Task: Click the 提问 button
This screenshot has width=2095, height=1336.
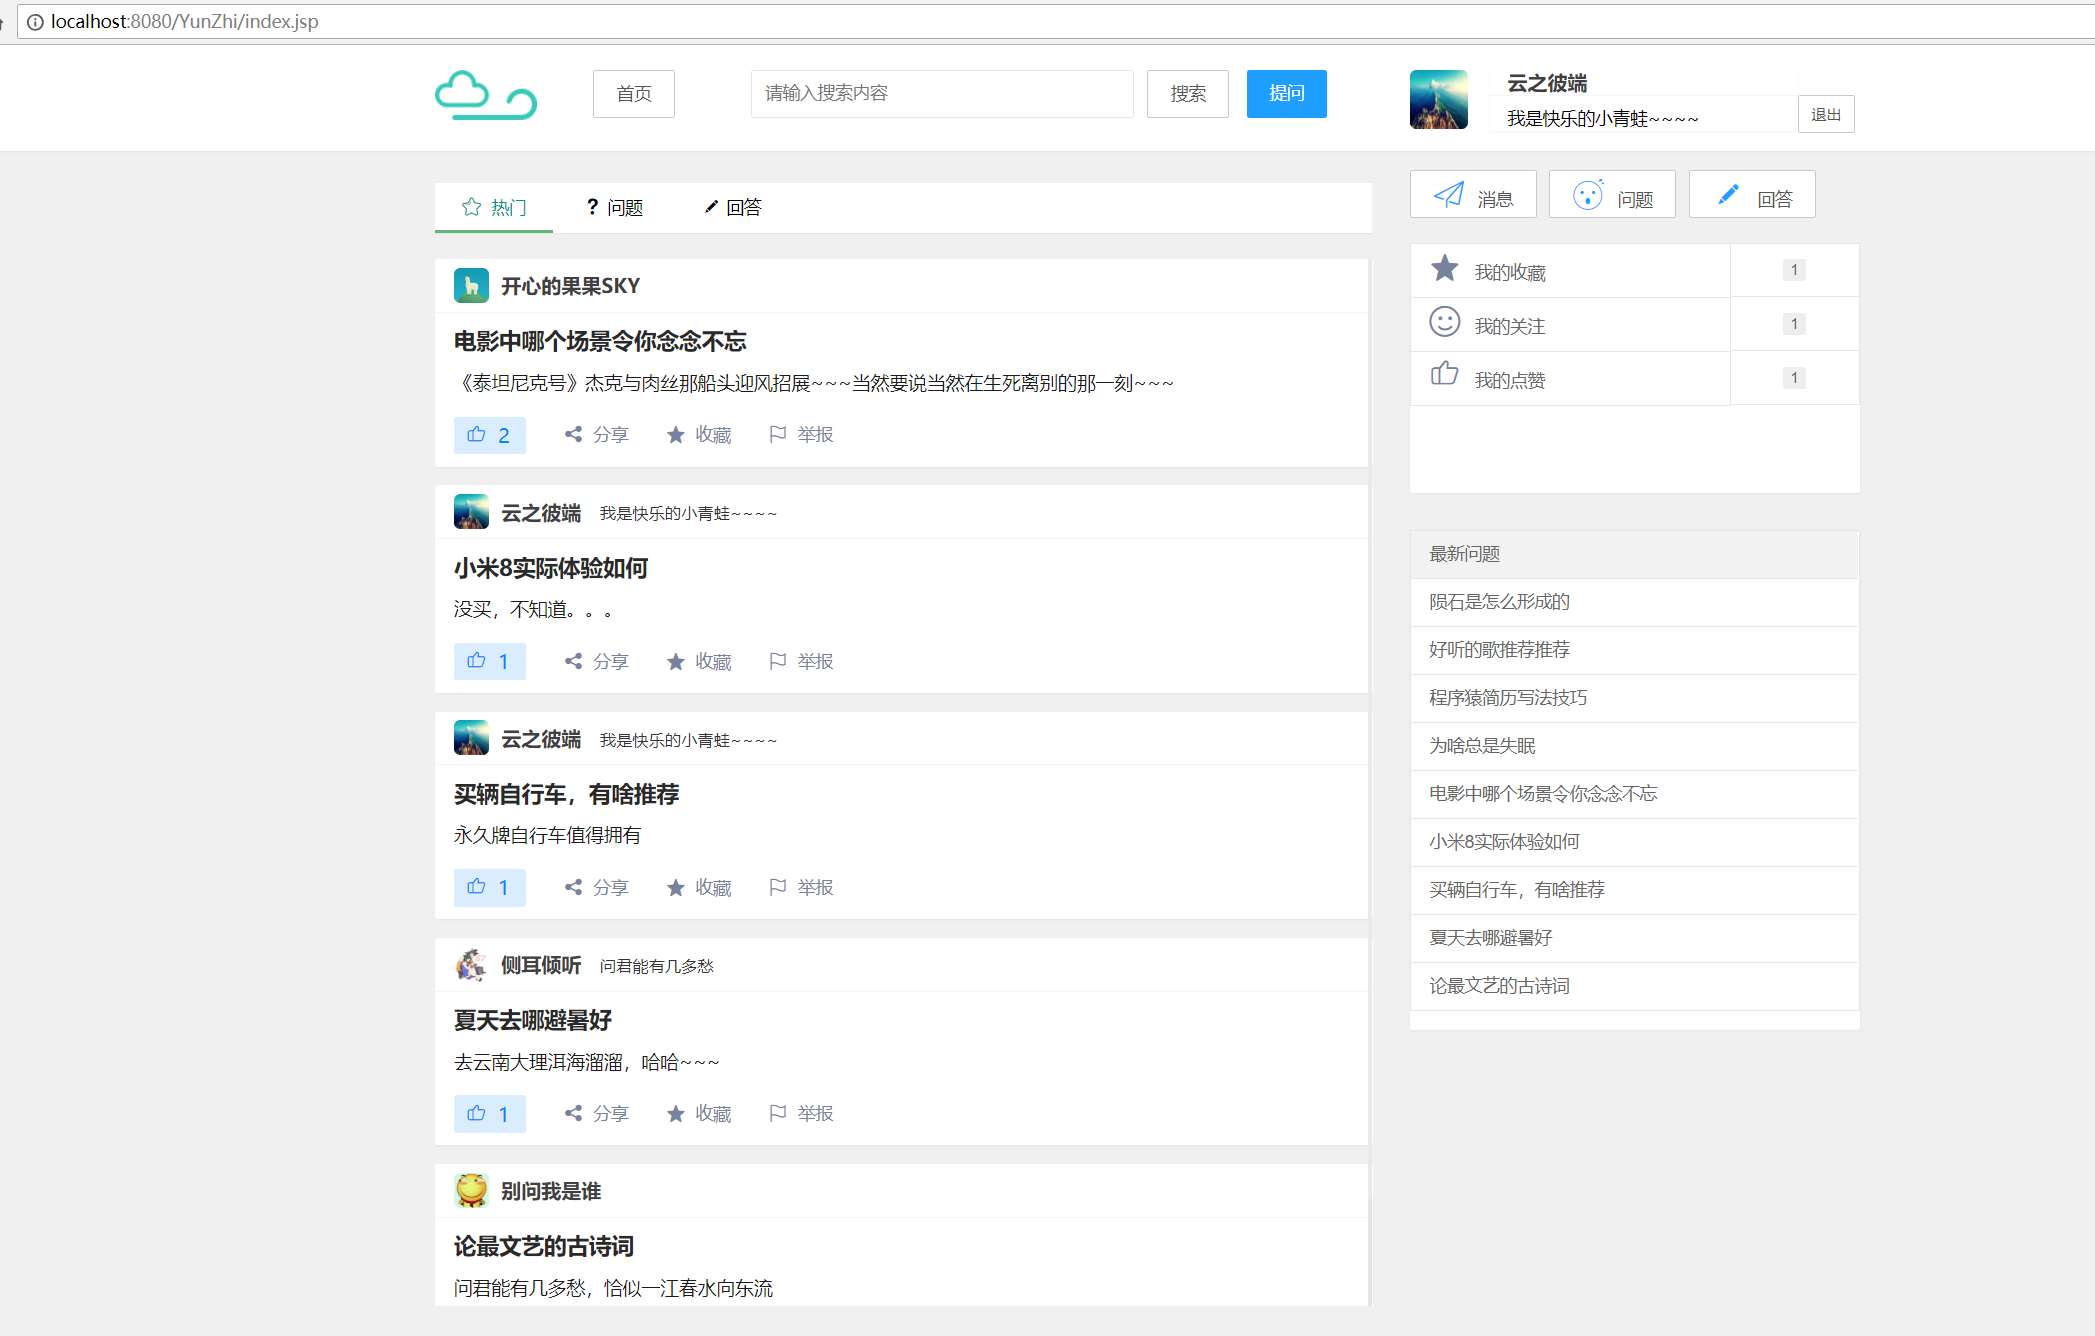Action: [x=1286, y=93]
